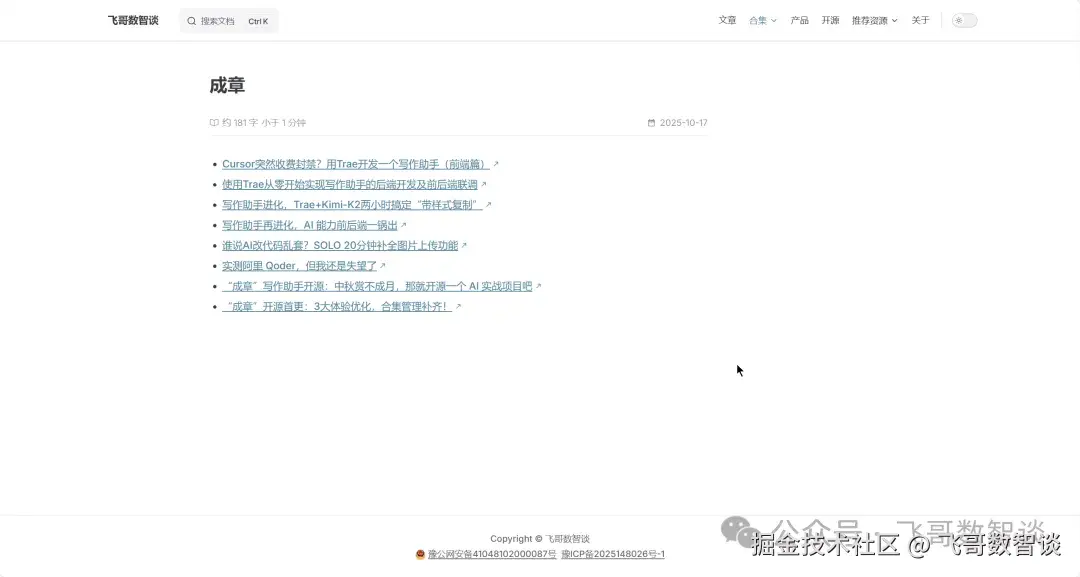Click the 2025-10-17 date text
Image resolution: width=1080 pixels, height=577 pixels.
(683, 123)
